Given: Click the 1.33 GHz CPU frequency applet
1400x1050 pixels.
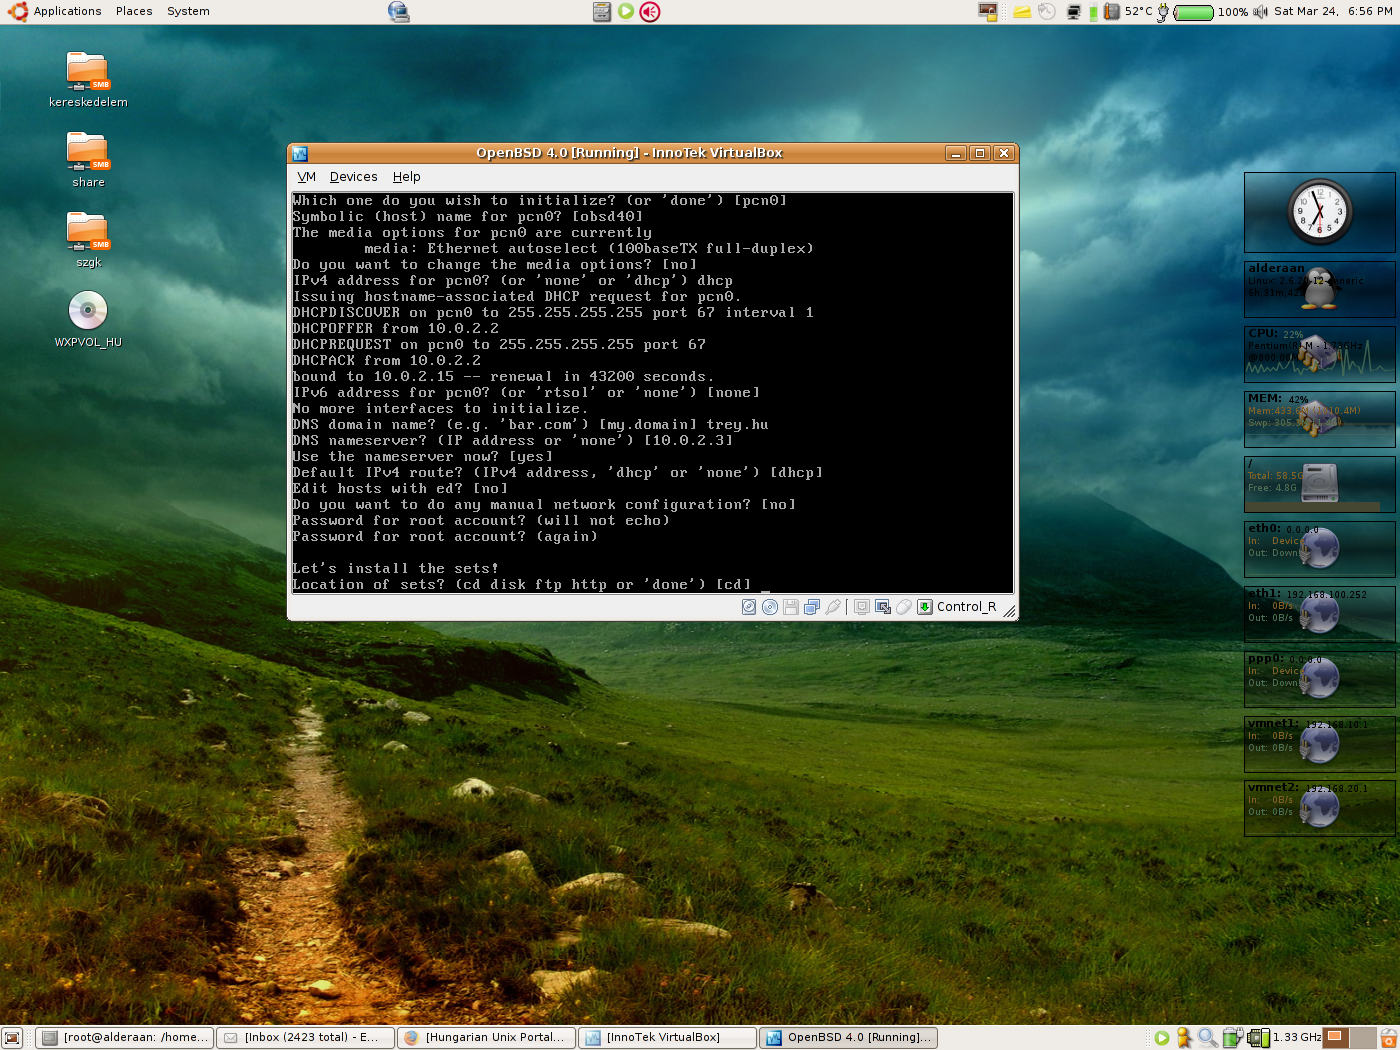Looking at the screenshot, I should (x=1284, y=1038).
